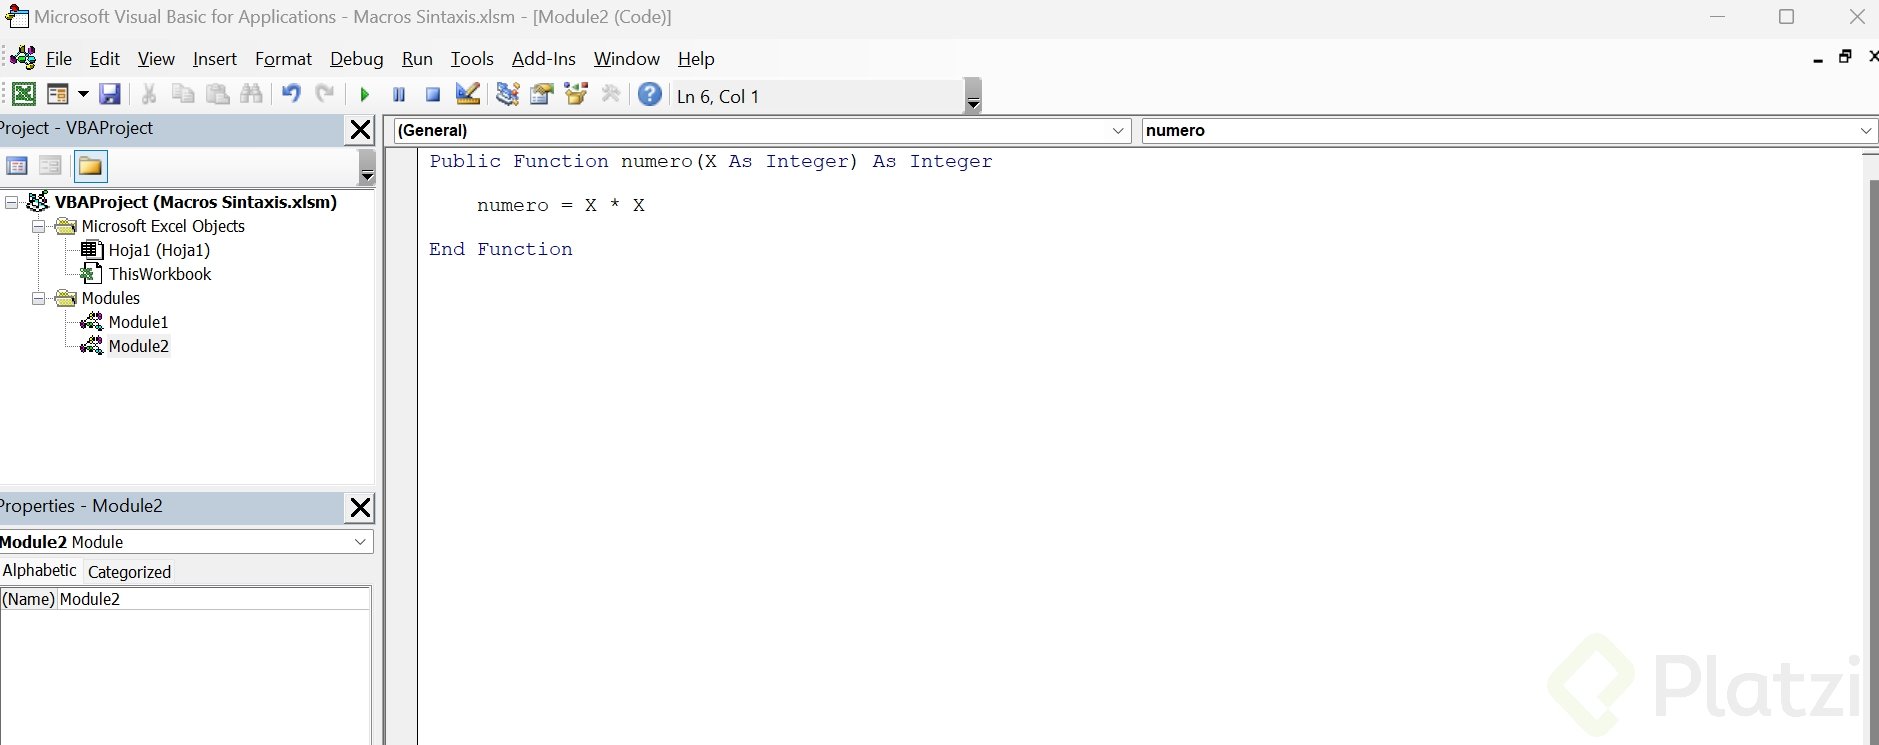Click the code line 'numero = X * X'
The width and height of the screenshot is (1879, 745).
[561, 205]
